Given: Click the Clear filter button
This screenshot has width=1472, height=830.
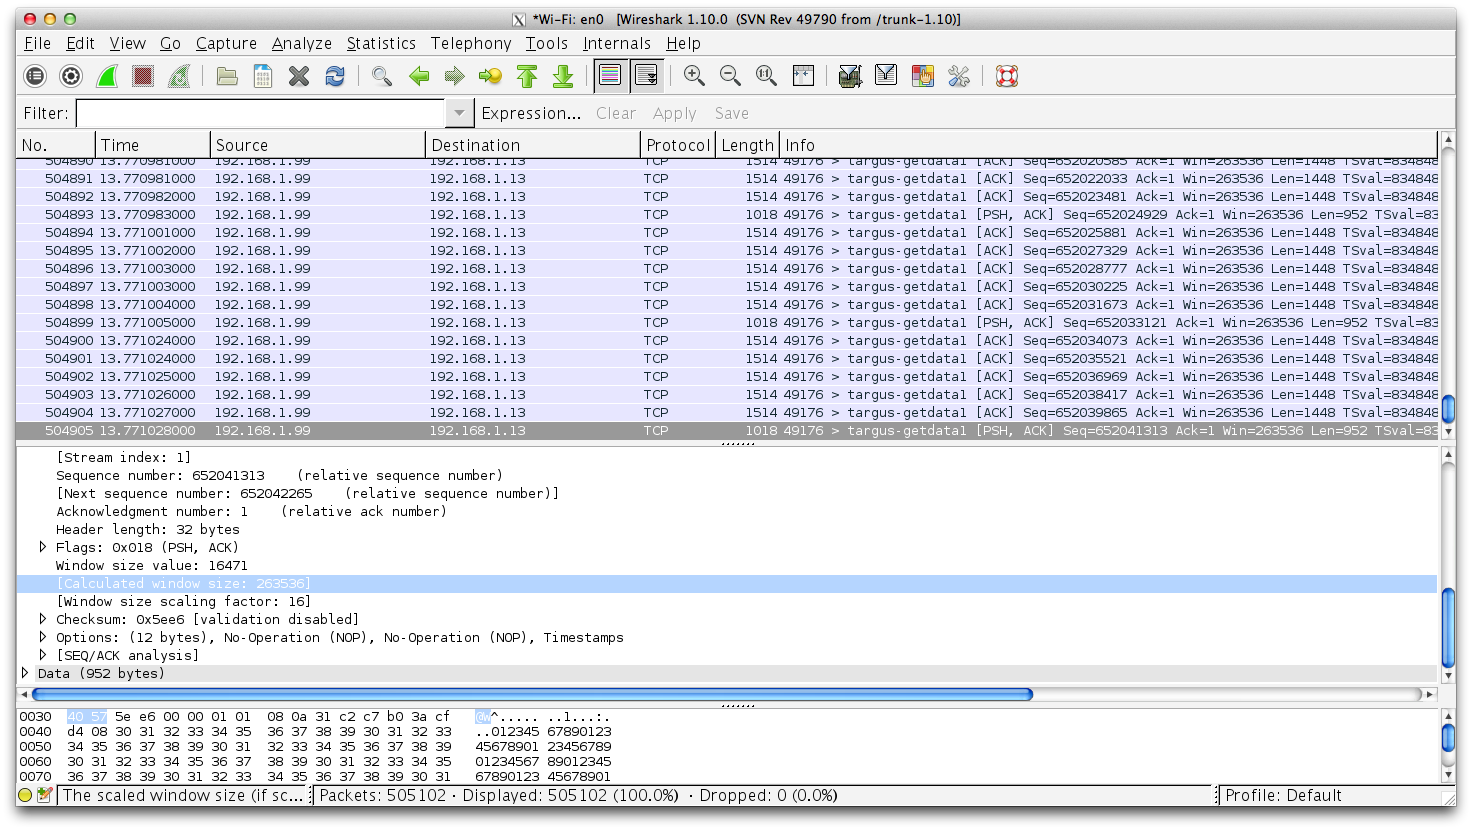Looking at the screenshot, I should pos(616,113).
